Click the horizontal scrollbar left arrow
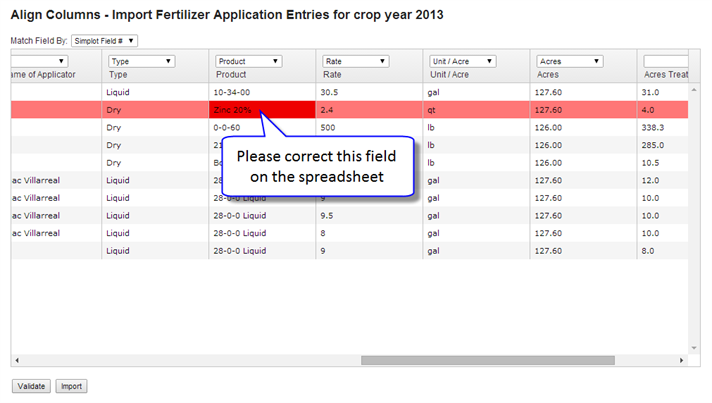Image resolution: width=712 pixels, height=403 pixels. click(17, 360)
